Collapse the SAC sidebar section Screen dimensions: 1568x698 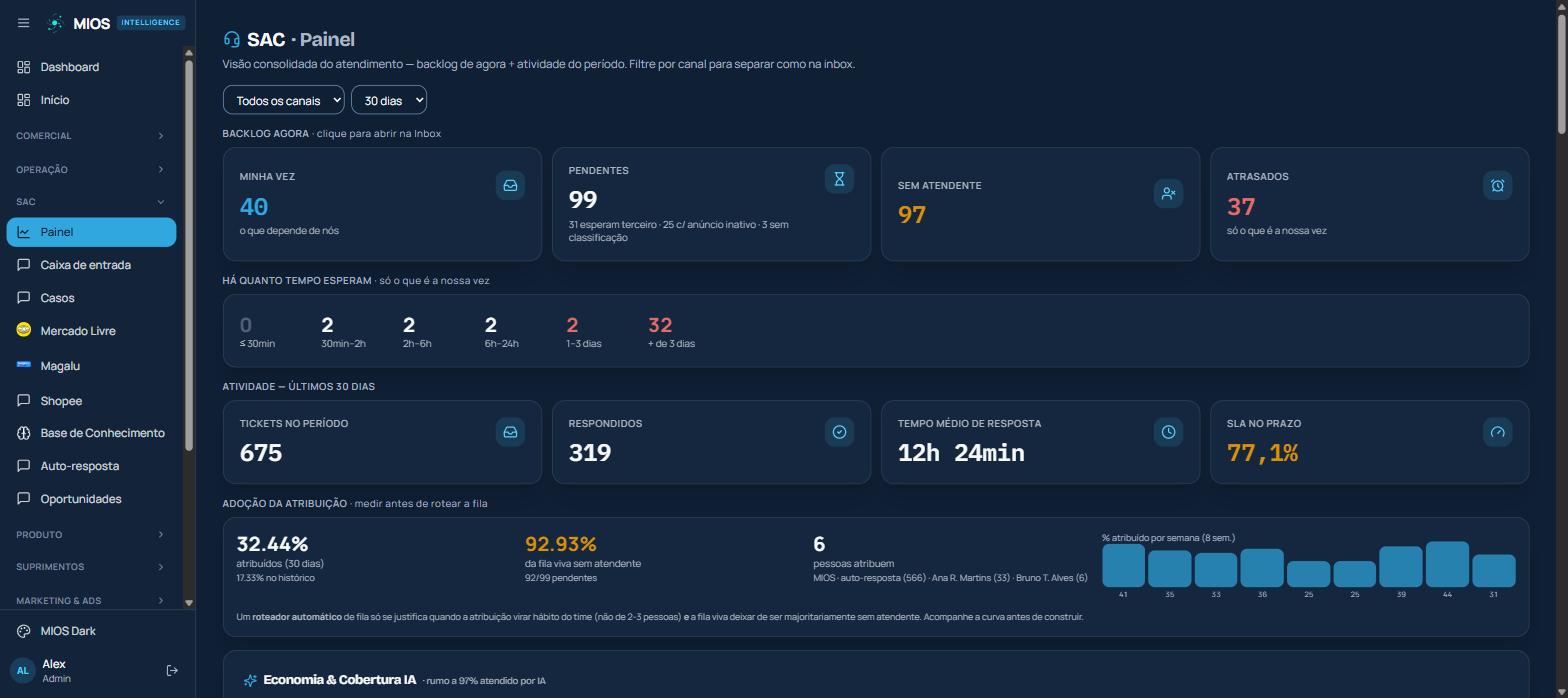coord(91,202)
